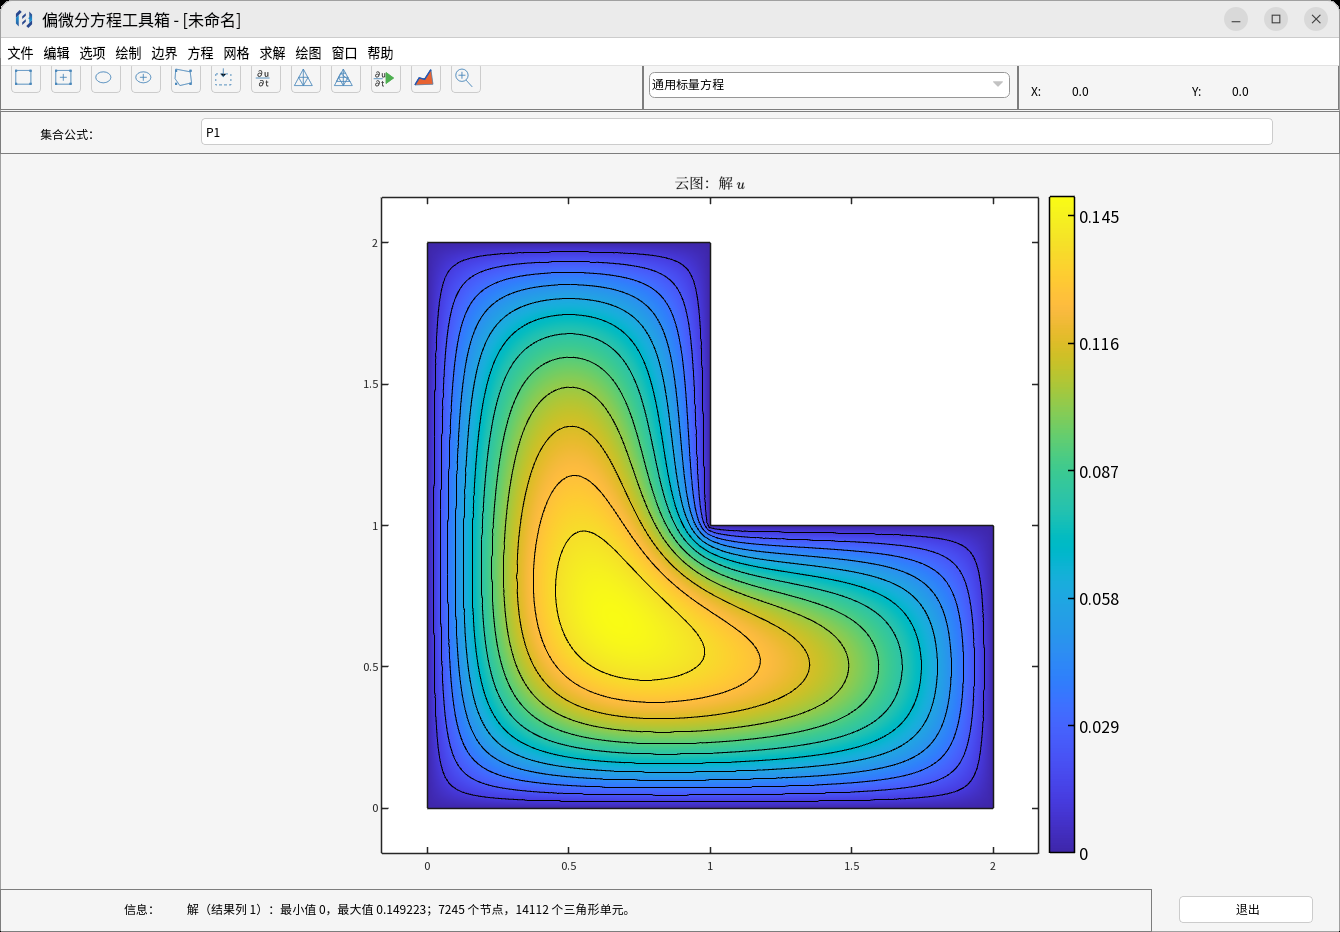Screen dimensions: 1340x932
Task: Open the 绘图 menu
Action: coord(308,53)
